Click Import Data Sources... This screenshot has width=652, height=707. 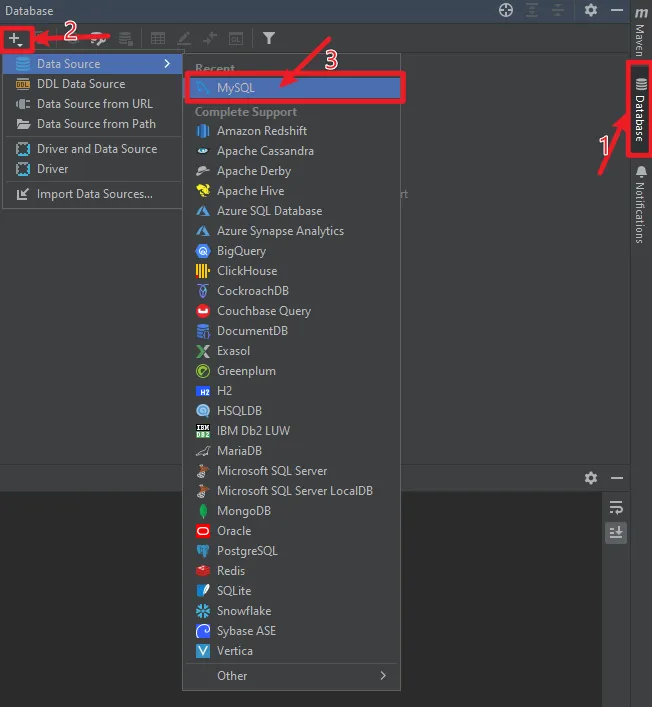(93, 194)
